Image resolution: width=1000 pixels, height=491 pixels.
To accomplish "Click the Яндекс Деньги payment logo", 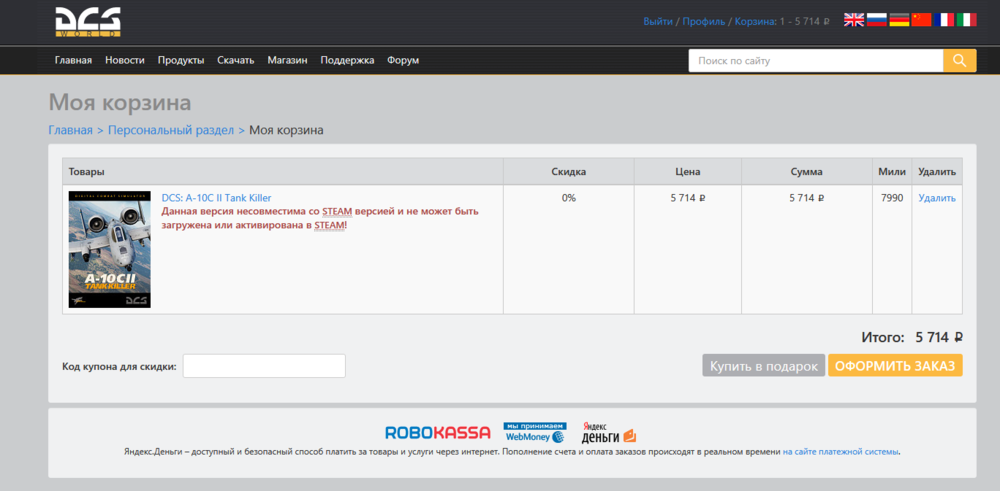I will pyautogui.click(x=608, y=432).
